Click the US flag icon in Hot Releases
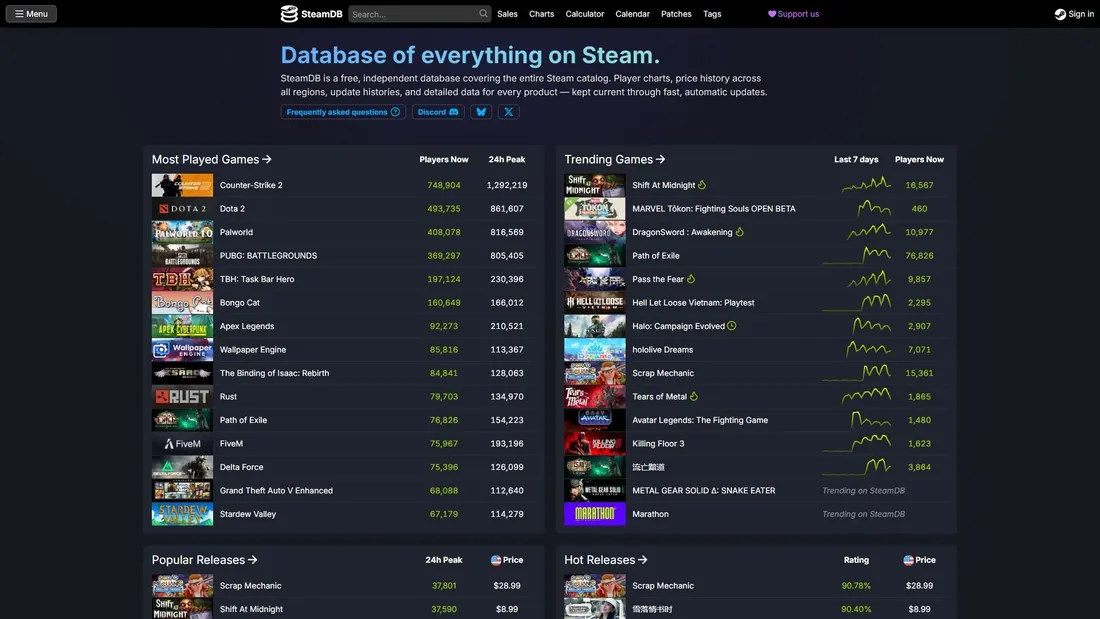 tap(908, 560)
